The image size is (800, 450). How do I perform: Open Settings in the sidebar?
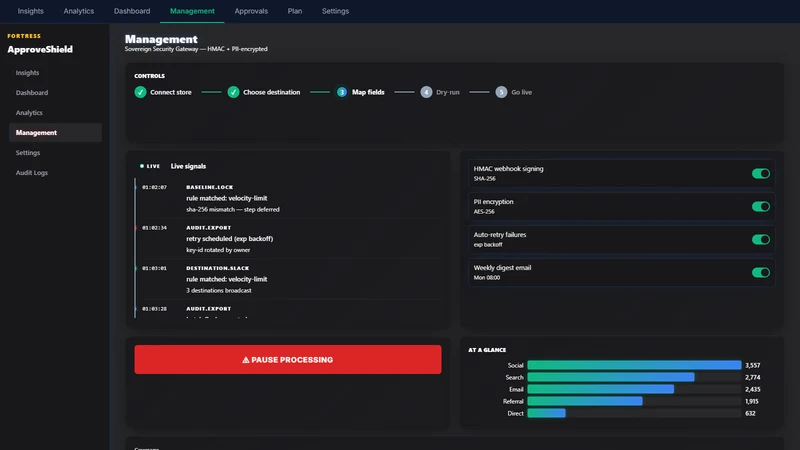click(55, 153)
